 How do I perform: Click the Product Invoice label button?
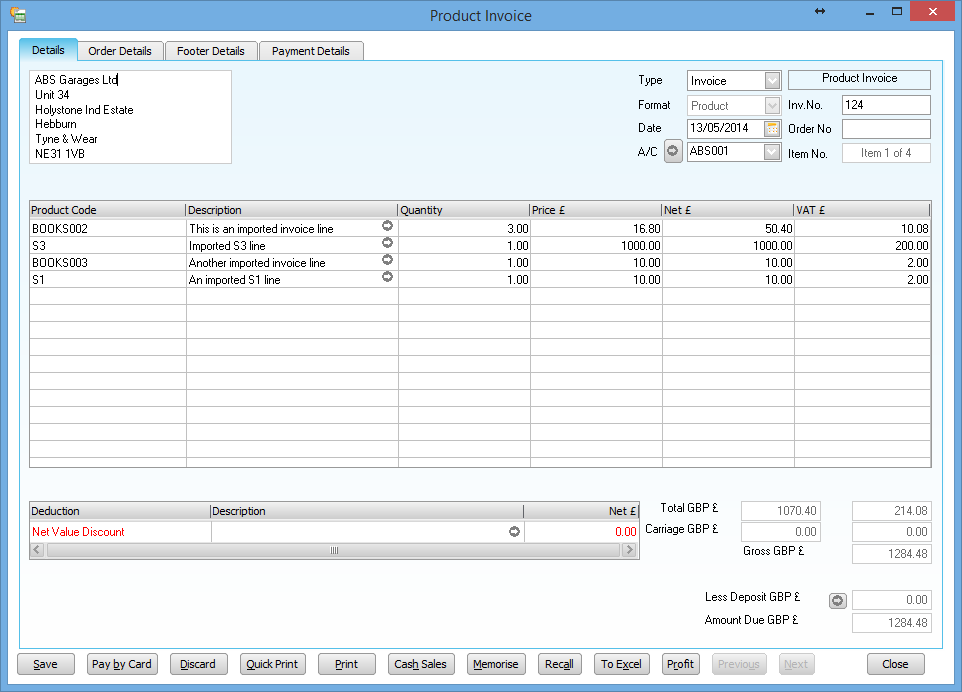click(x=860, y=79)
